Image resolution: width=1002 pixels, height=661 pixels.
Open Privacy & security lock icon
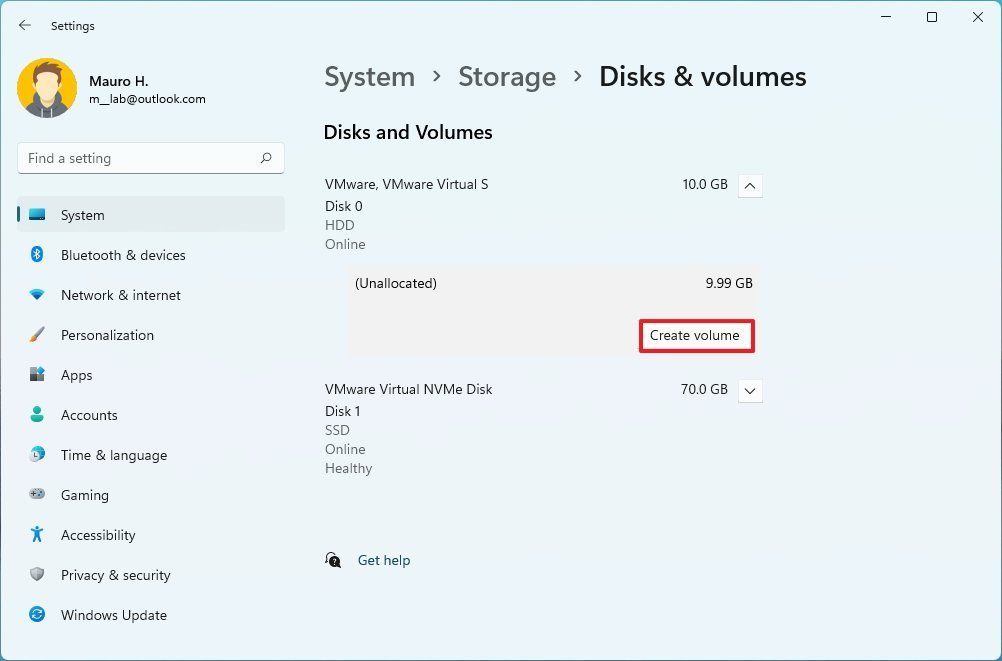(37, 575)
